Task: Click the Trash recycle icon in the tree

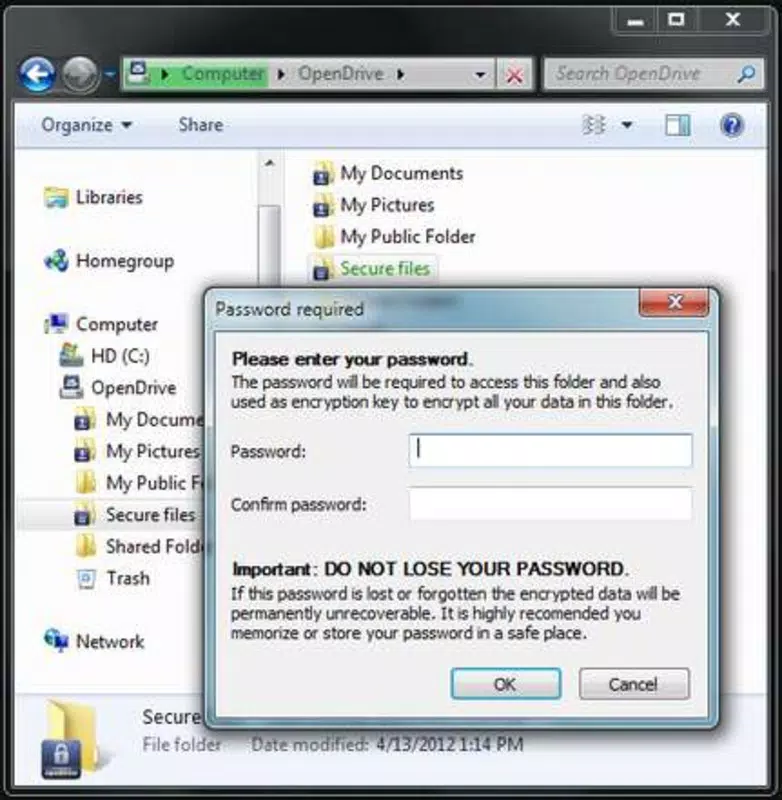Action: coord(86,580)
